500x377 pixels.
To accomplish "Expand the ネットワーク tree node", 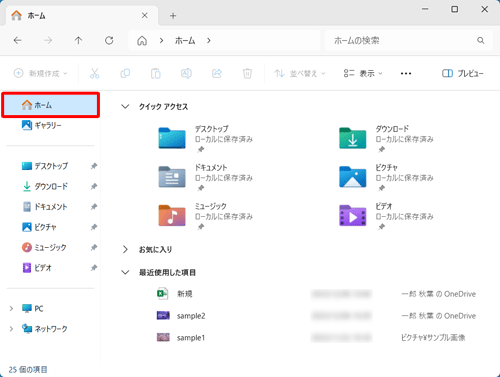I will click(11, 329).
